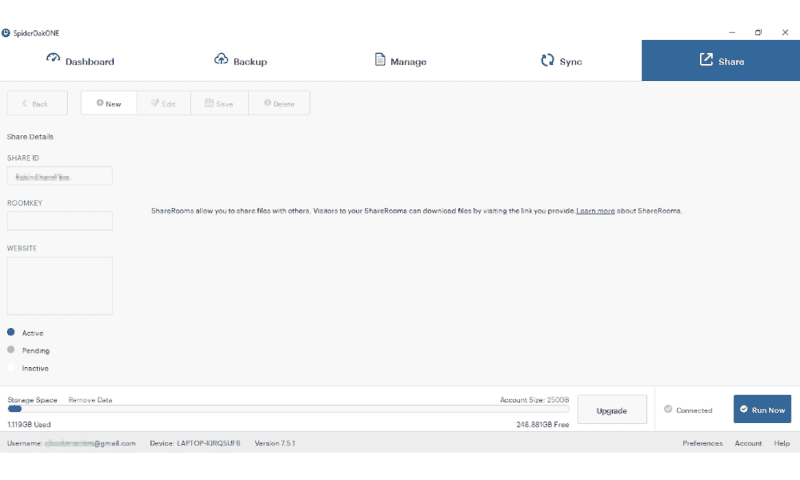The width and height of the screenshot is (800, 480).
Task: Click the Edit pencil button
Action: [164, 104]
